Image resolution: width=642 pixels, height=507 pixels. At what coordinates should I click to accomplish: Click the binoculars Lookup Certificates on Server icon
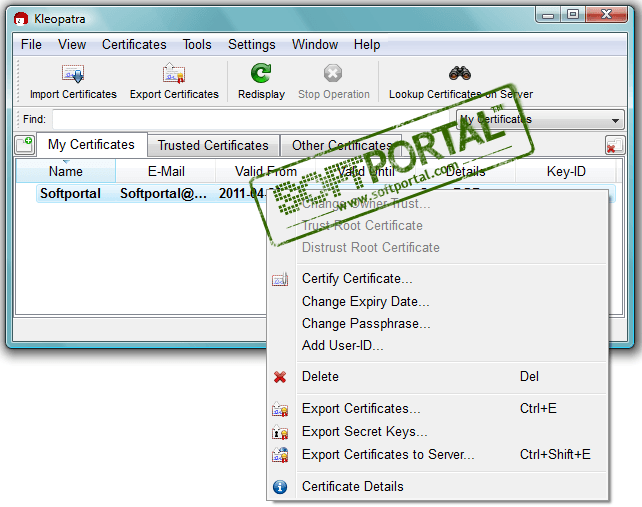point(460,73)
